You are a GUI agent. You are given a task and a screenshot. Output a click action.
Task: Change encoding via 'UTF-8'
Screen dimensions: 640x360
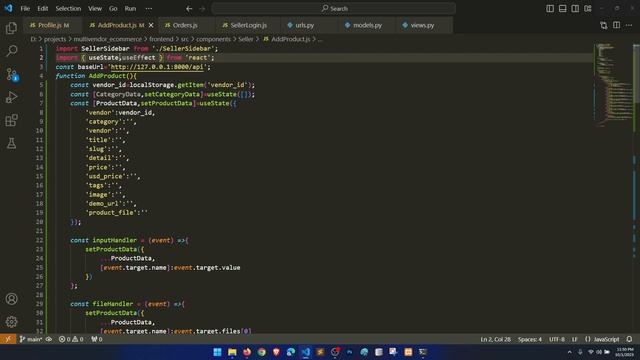pyautogui.click(x=557, y=339)
